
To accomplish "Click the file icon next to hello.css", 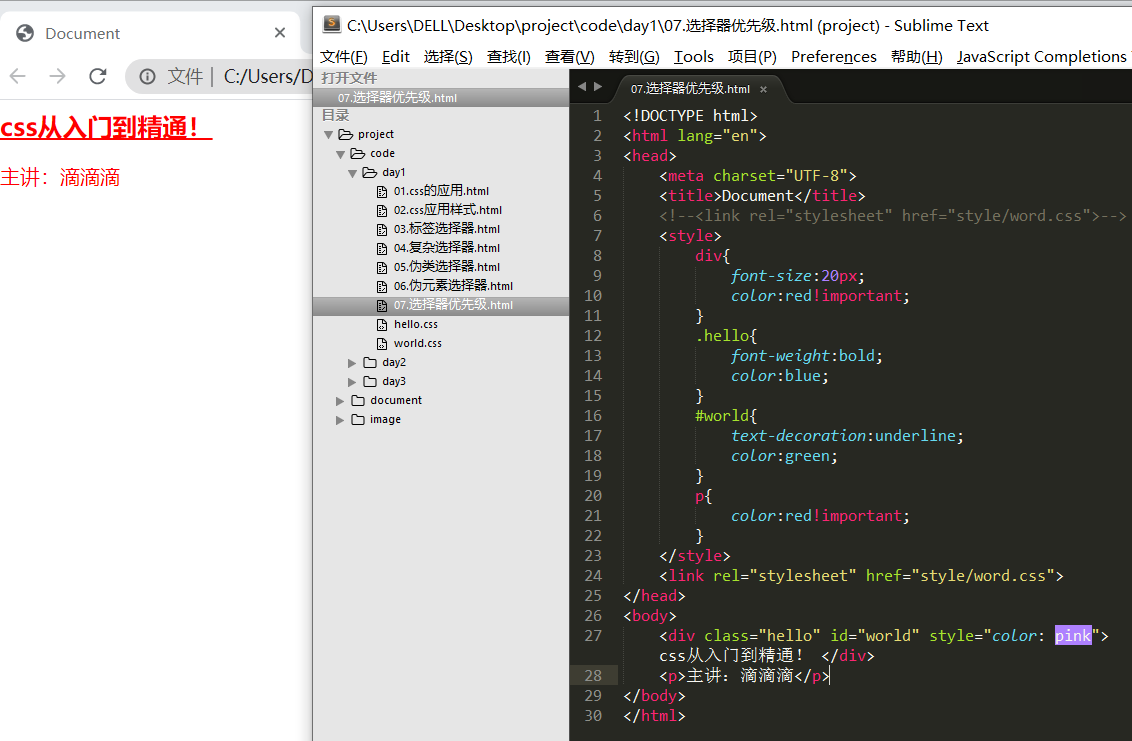I will [x=380, y=324].
